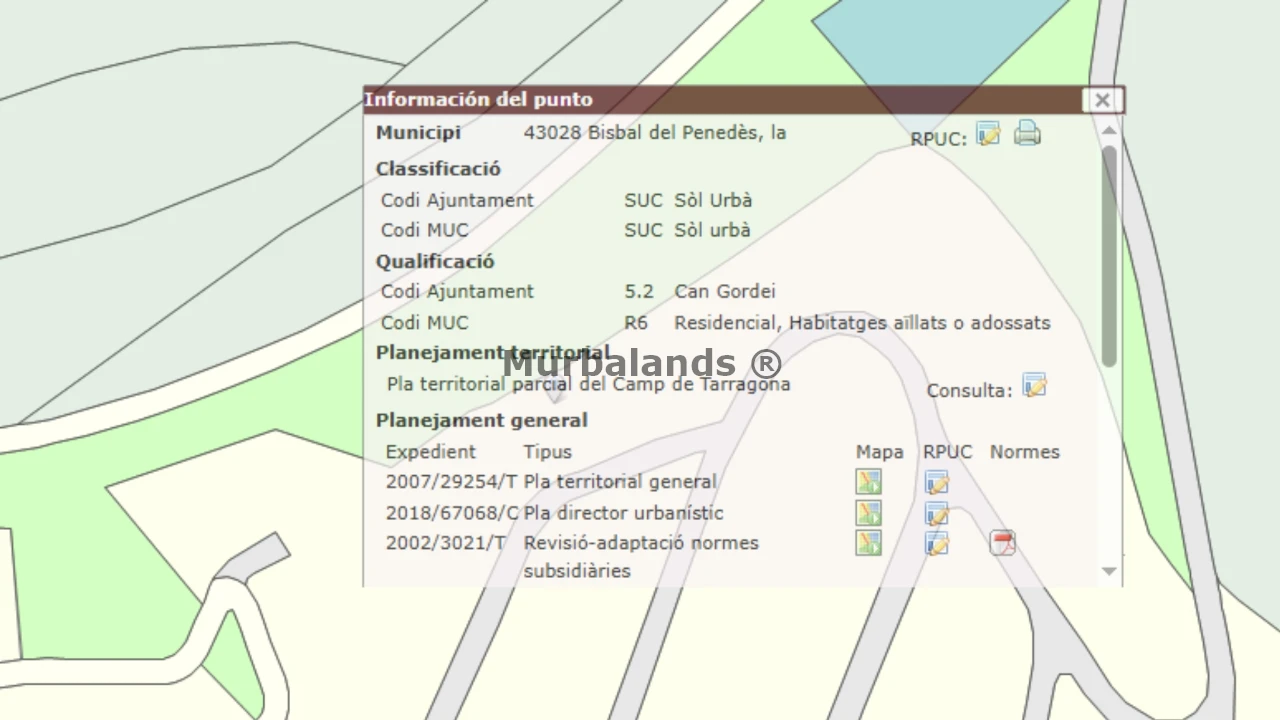
Task: Click the Residencial, Habitatges aïllats o adossats text
Action: 862,323
